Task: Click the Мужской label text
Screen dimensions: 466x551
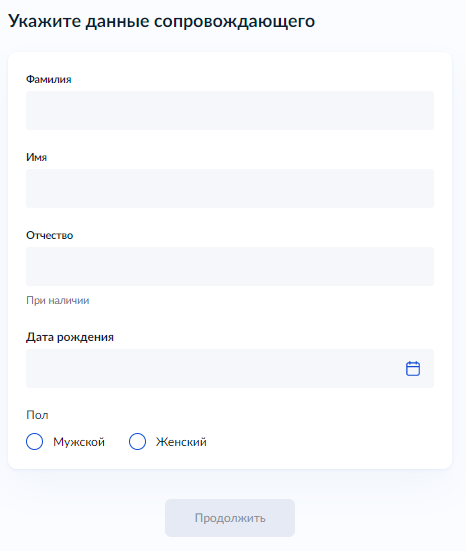Action: click(x=79, y=442)
